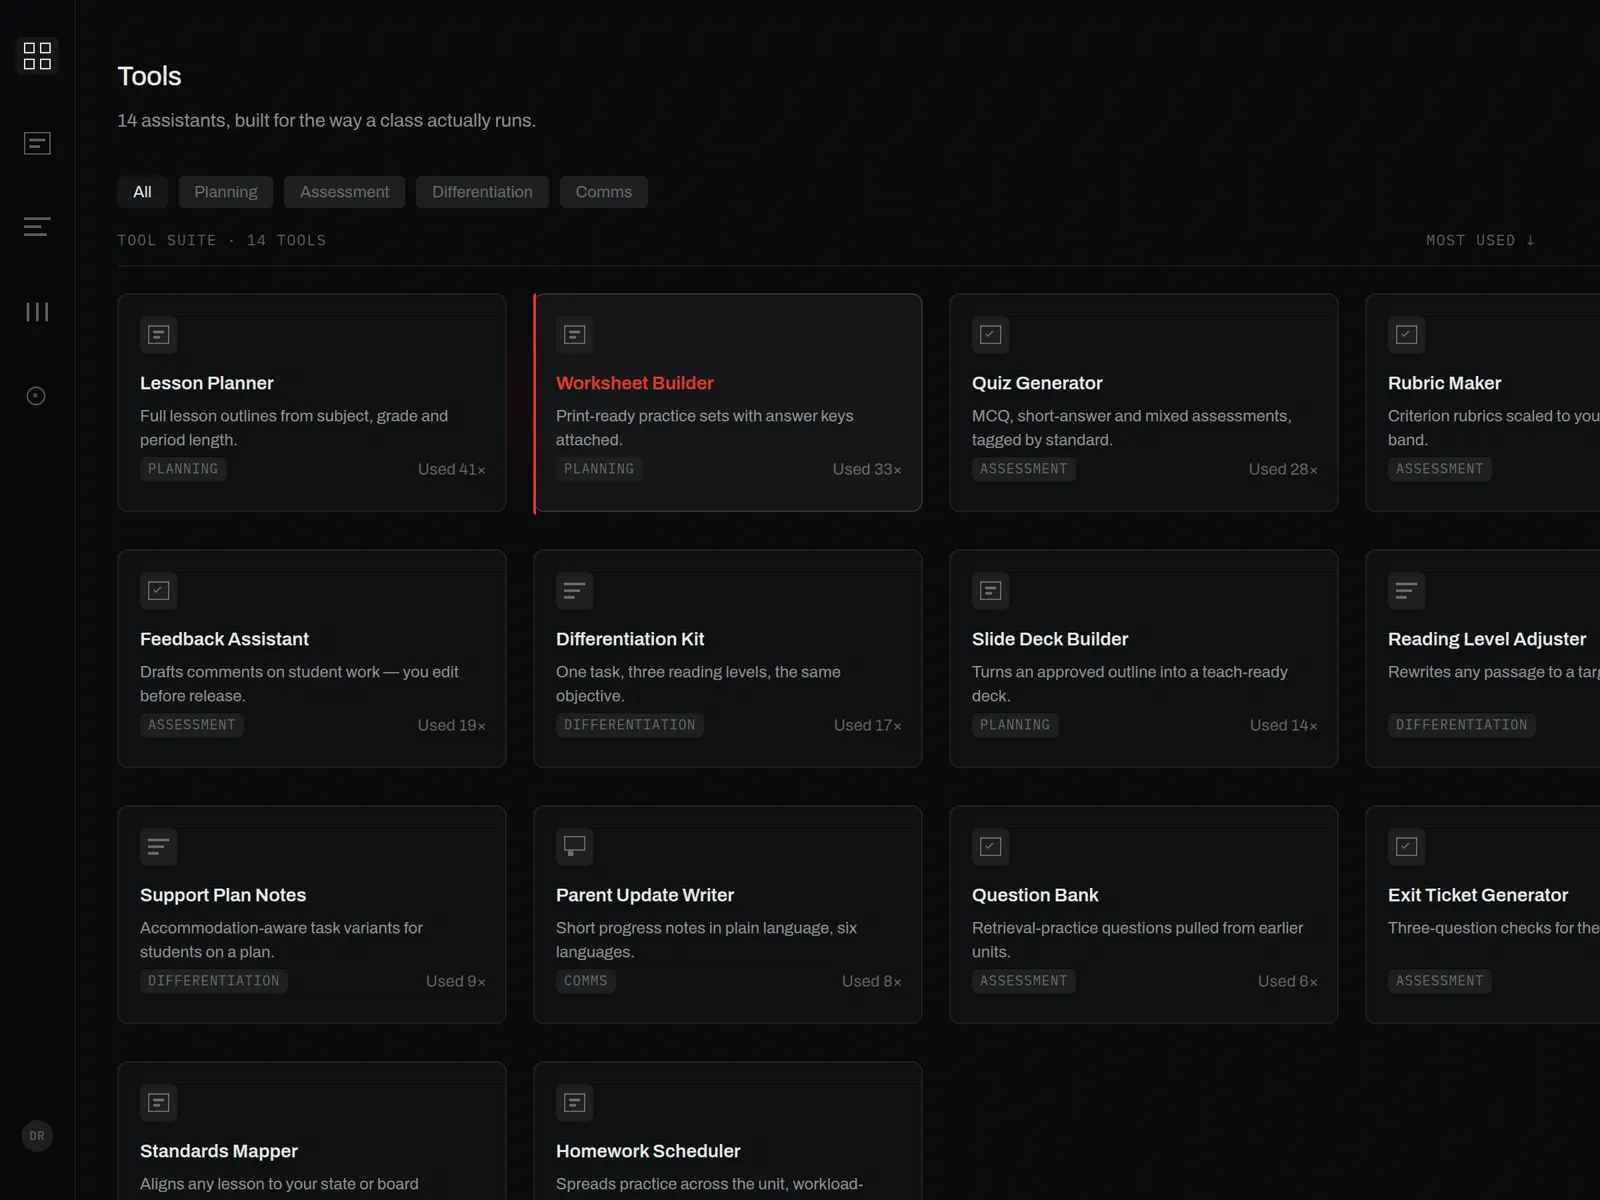Click the 'Used 33×' count text
This screenshot has height=1200, width=1600.
coord(867,469)
